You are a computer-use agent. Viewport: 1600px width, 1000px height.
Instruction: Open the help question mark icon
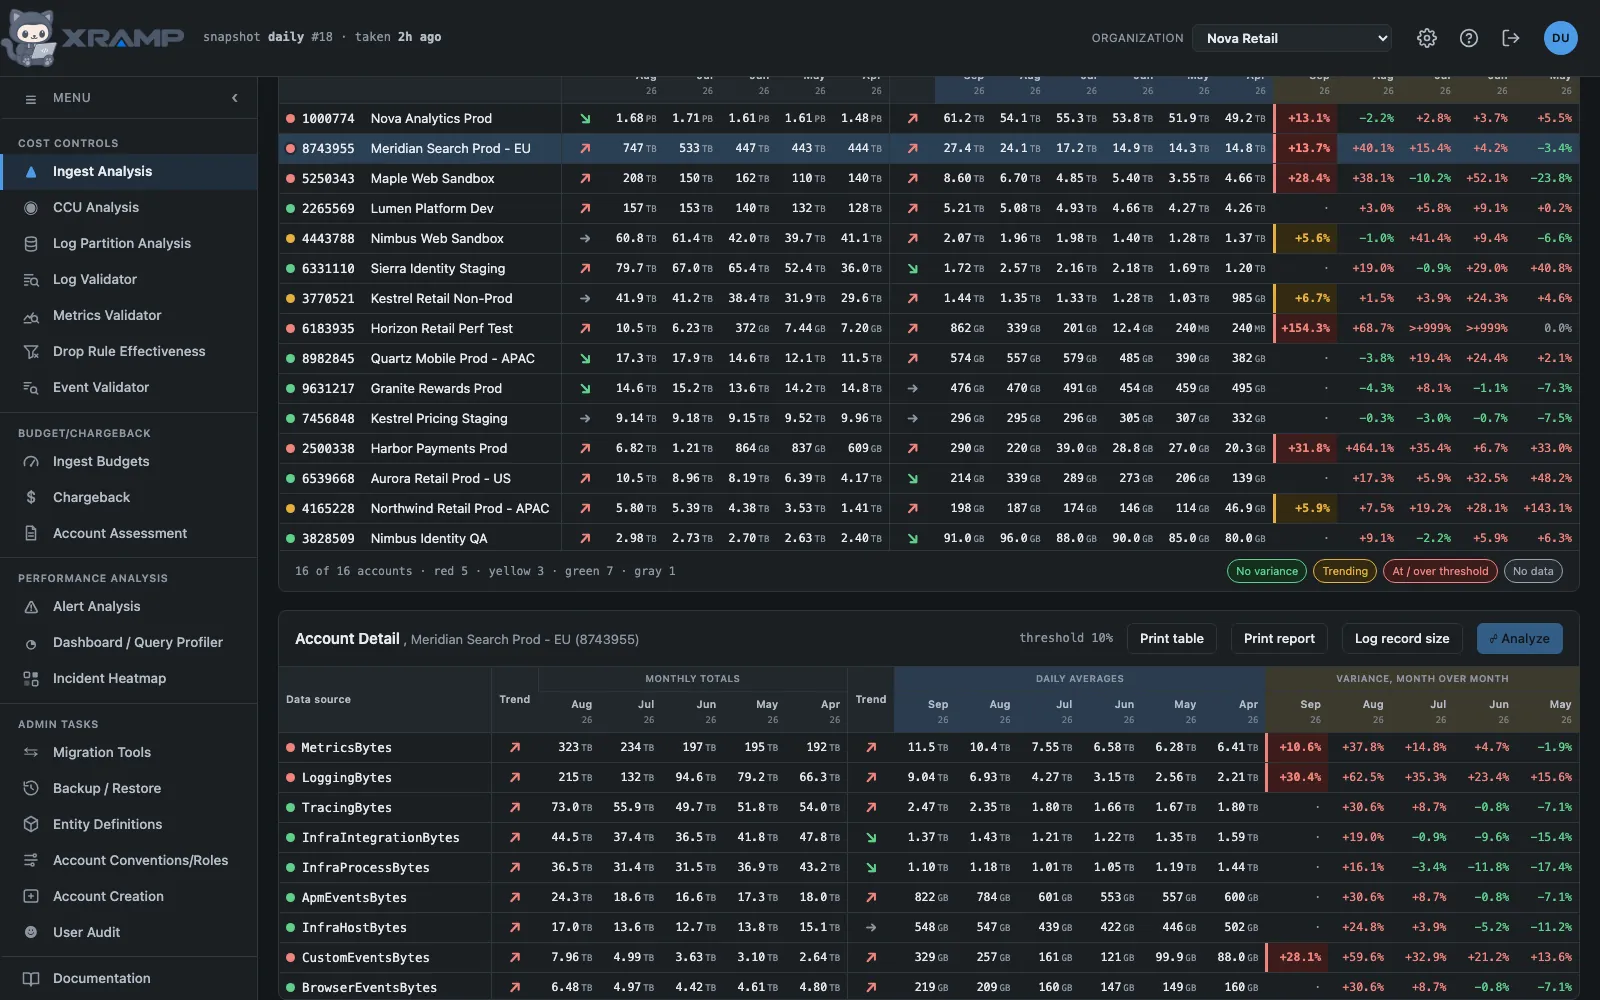pyautogui.click(x=1469, y=38)
